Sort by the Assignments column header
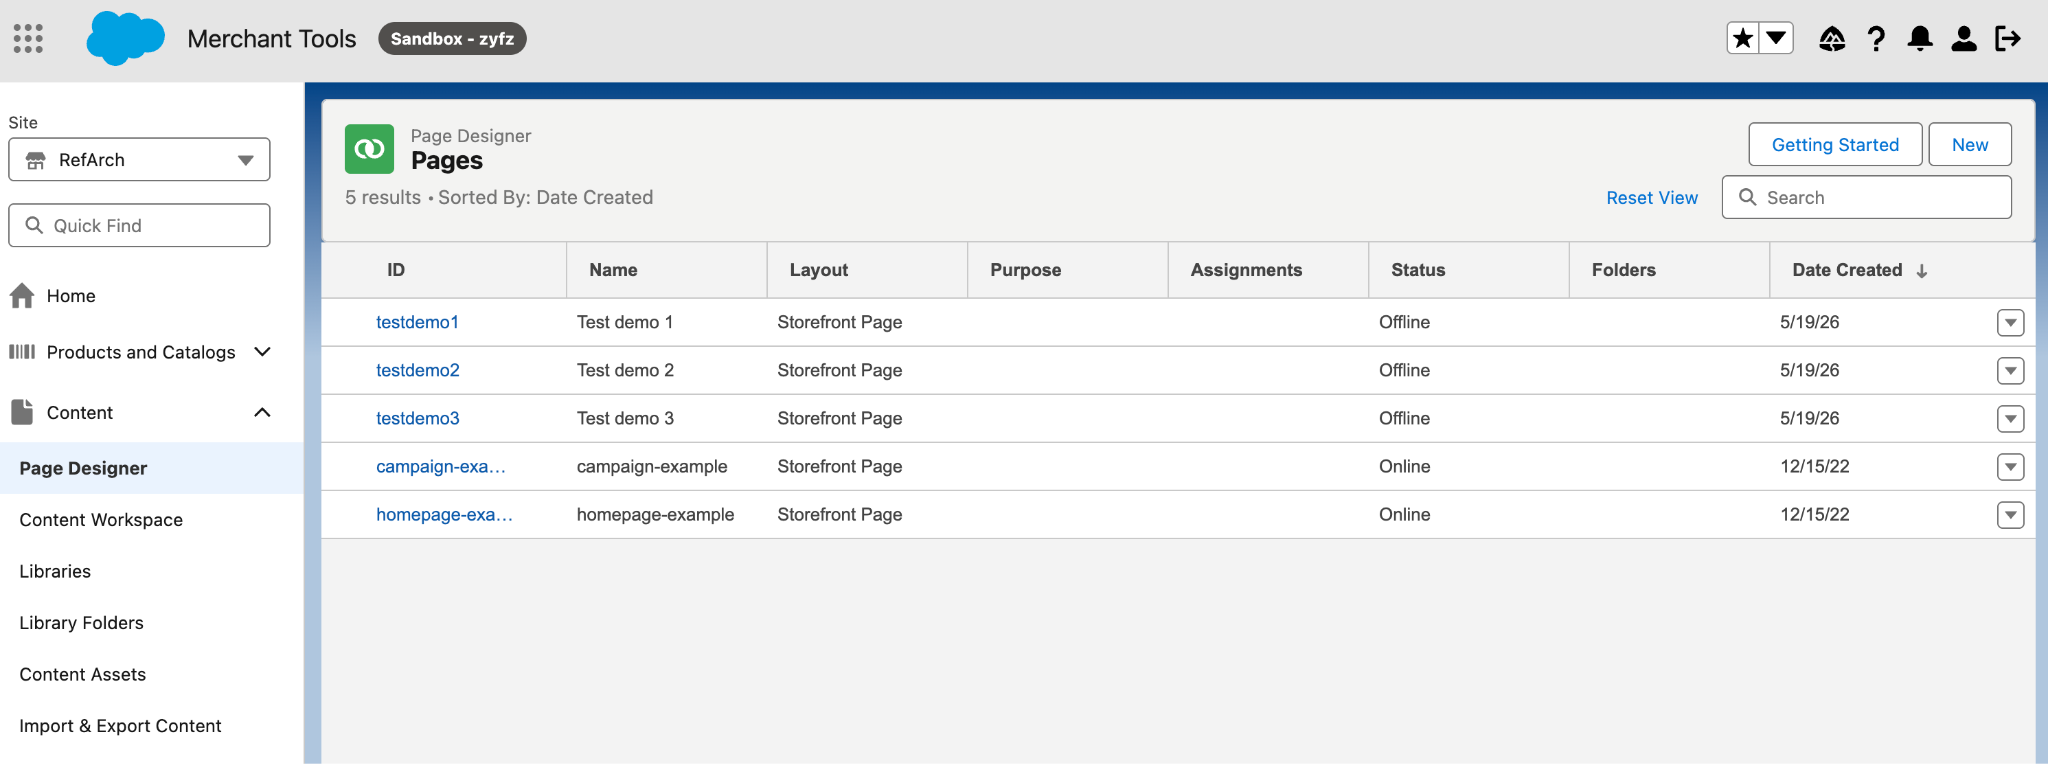Viewport: 2048px width, 764px height. click(1246, 270)
